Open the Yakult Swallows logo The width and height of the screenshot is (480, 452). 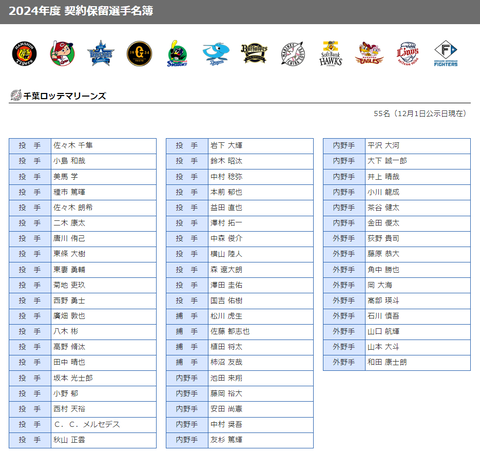pyautogui.click(x=177, y=53)
